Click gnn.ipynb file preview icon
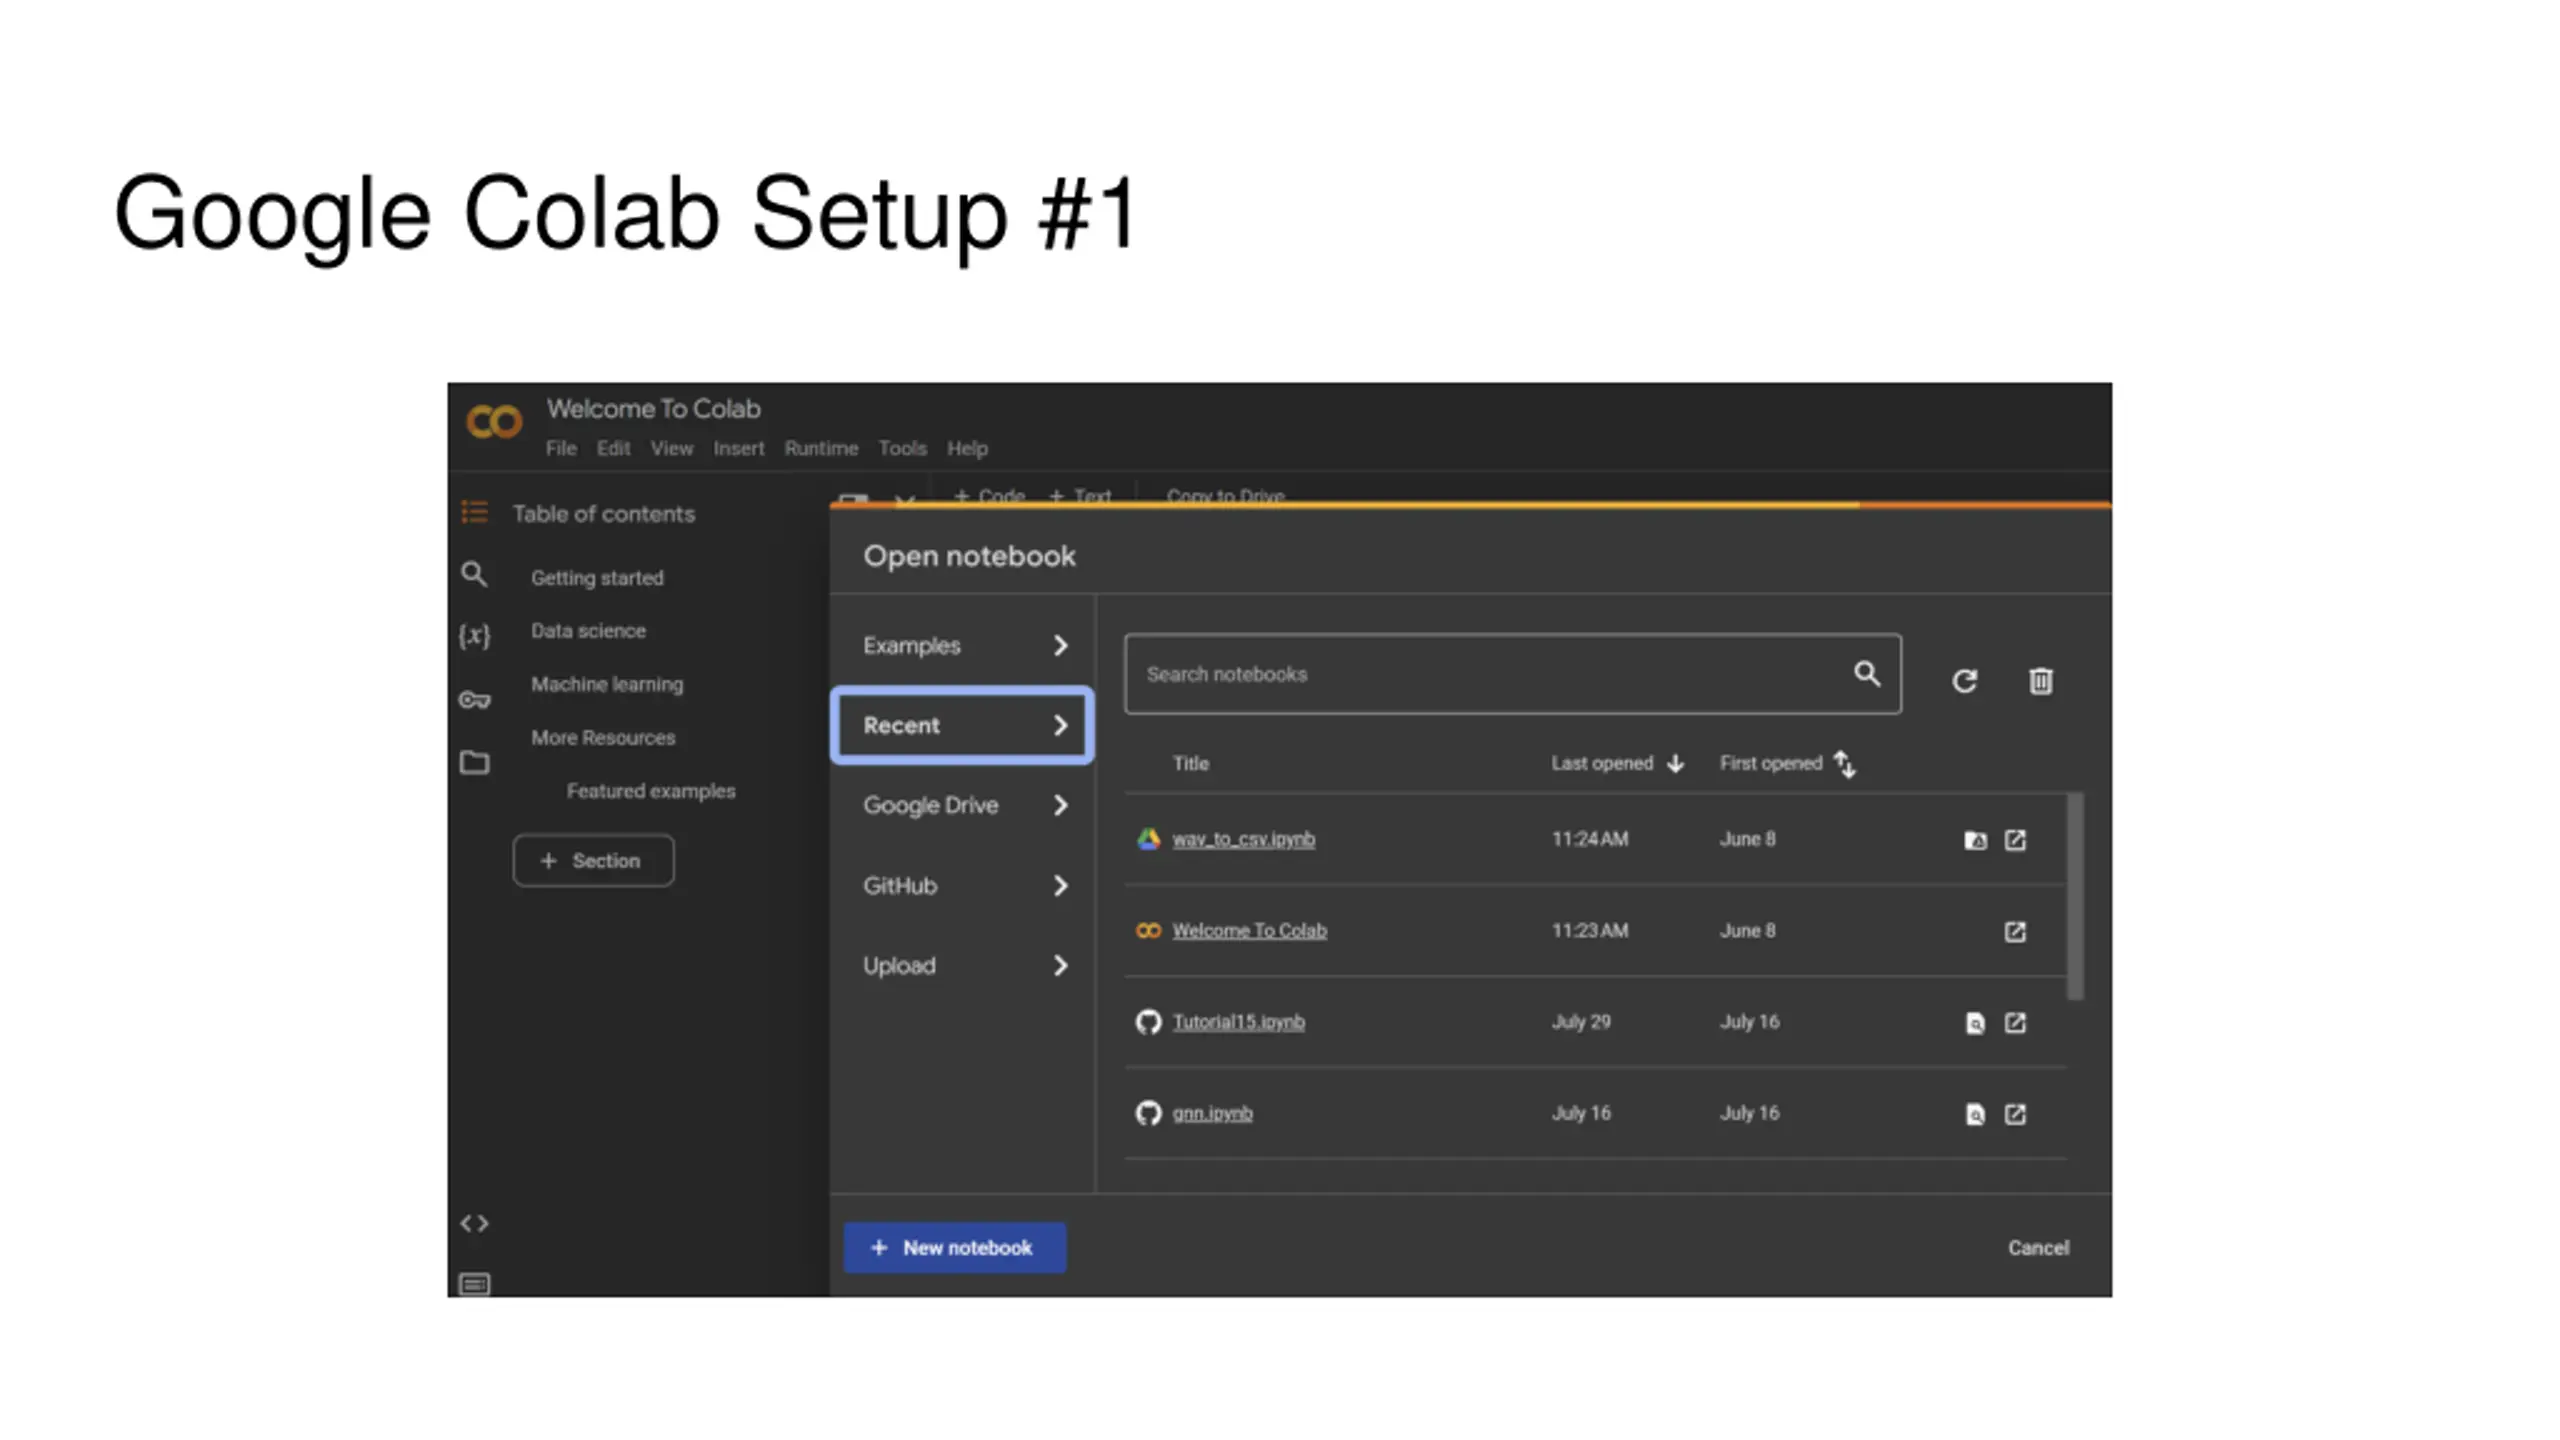 (1975, 1114)
